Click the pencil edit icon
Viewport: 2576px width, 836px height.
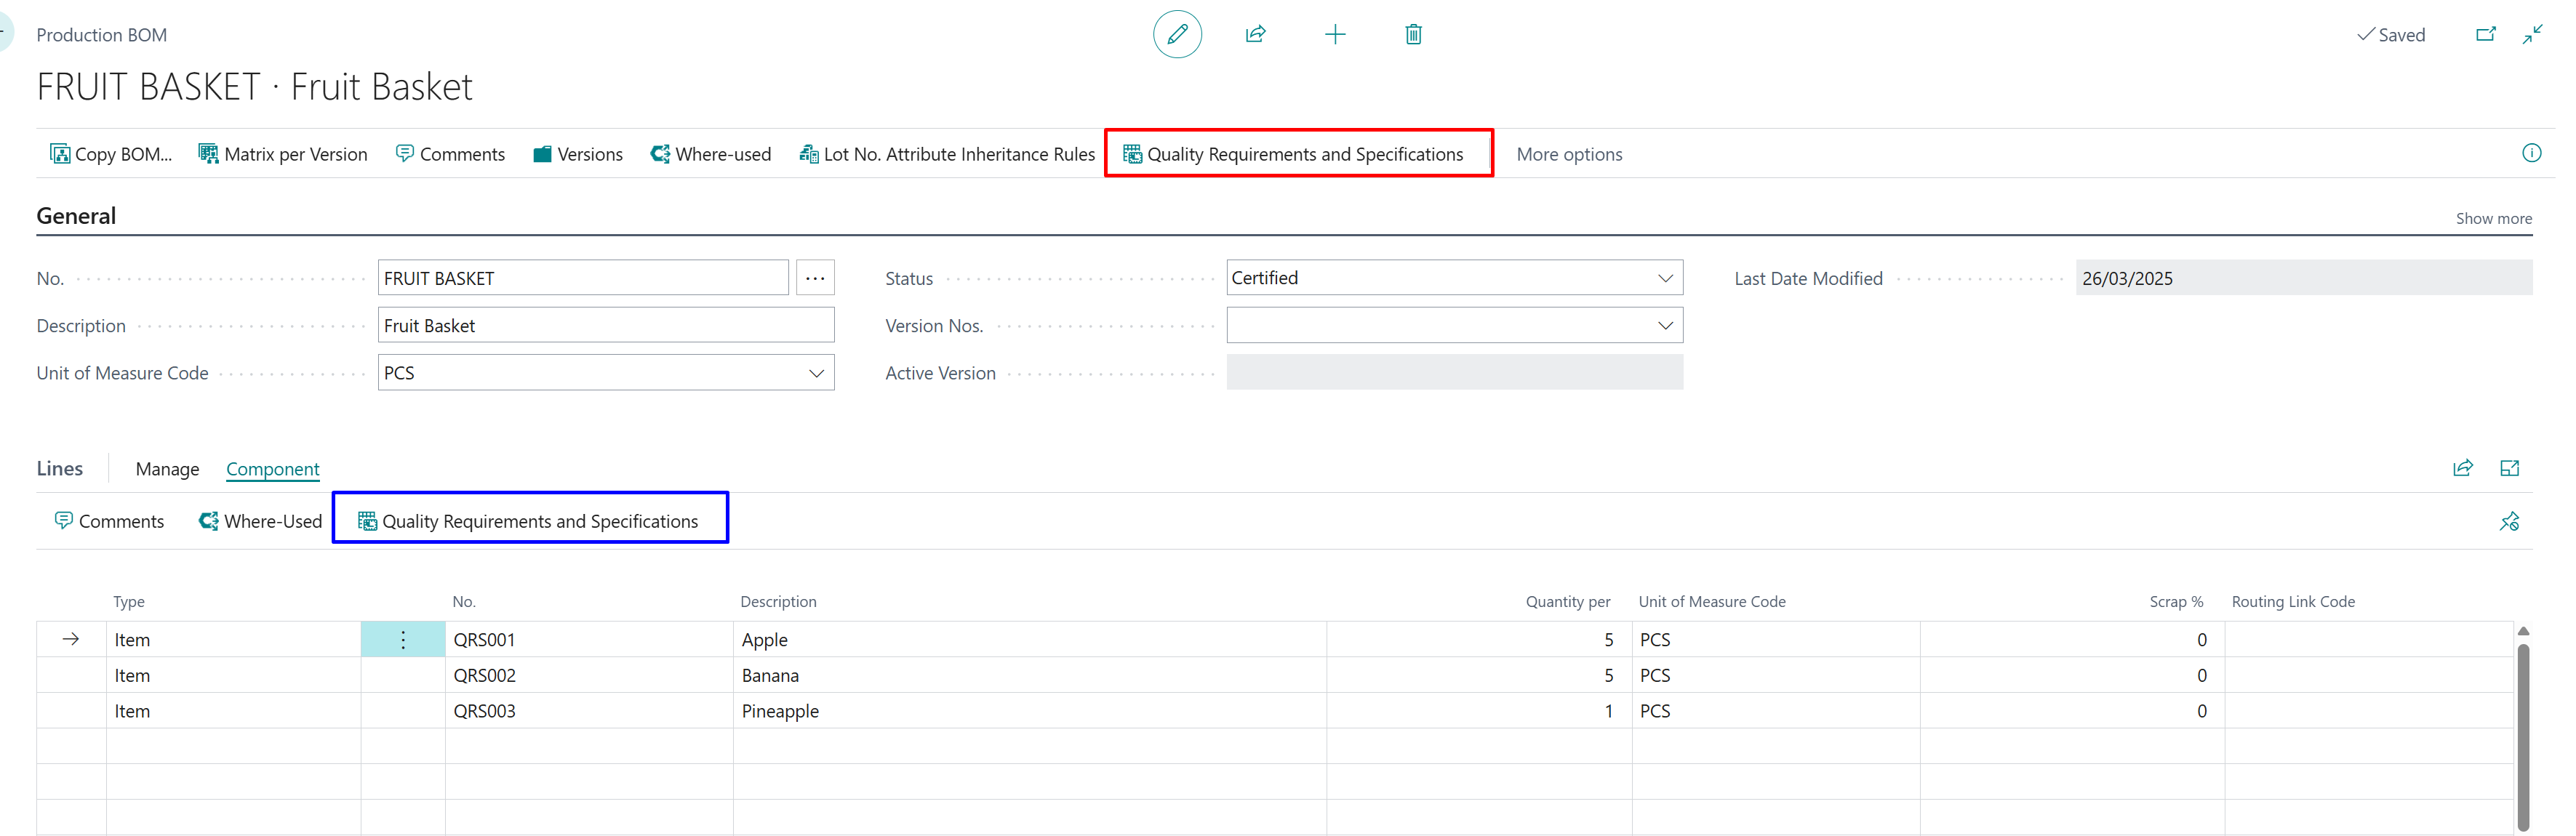point(1177,34)
